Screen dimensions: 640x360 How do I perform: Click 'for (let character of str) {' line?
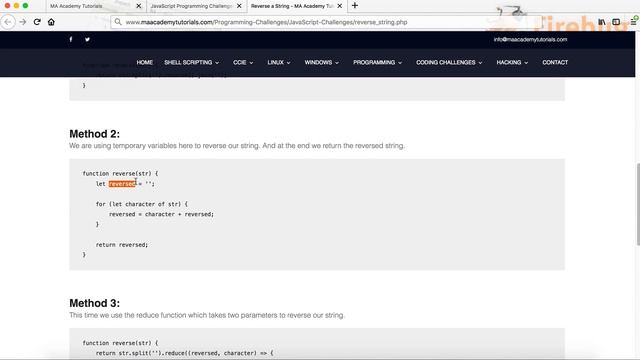click(x=142, y=204)
